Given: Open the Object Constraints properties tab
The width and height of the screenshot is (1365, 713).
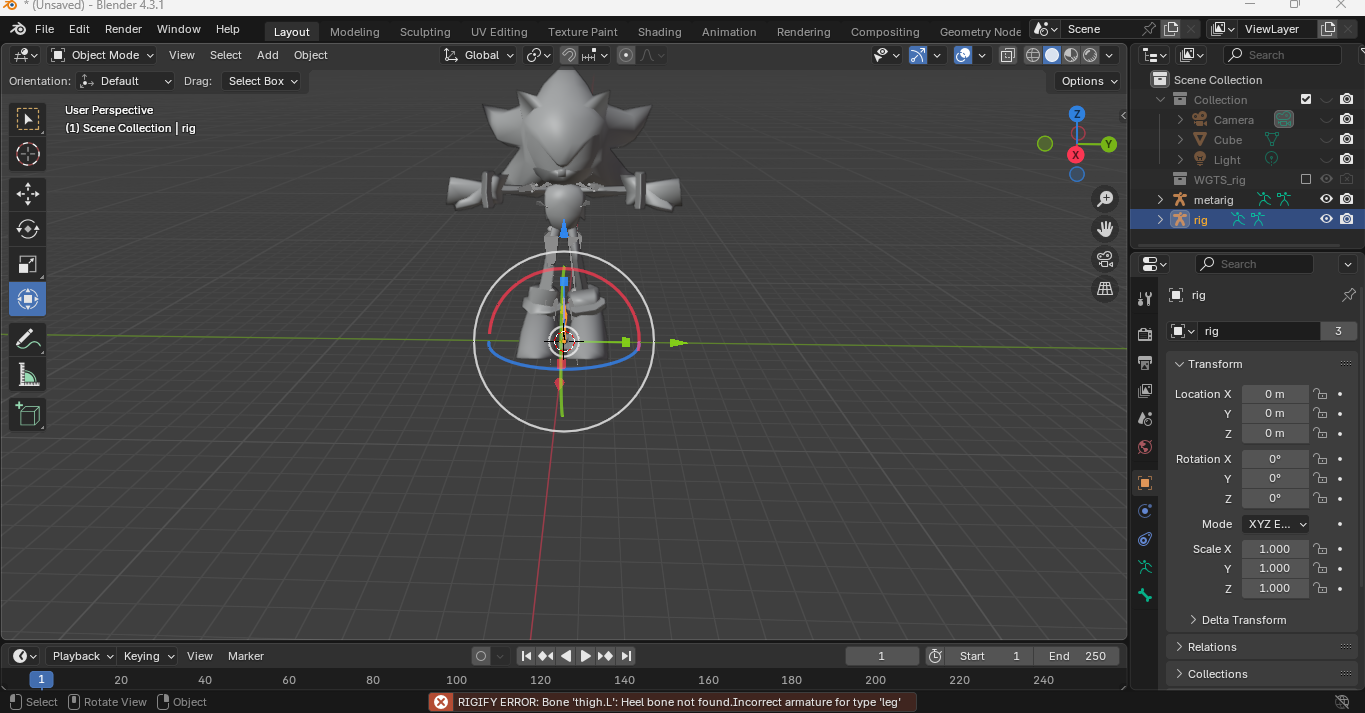Looking at the screenshot, I should tap(1145, 539).
